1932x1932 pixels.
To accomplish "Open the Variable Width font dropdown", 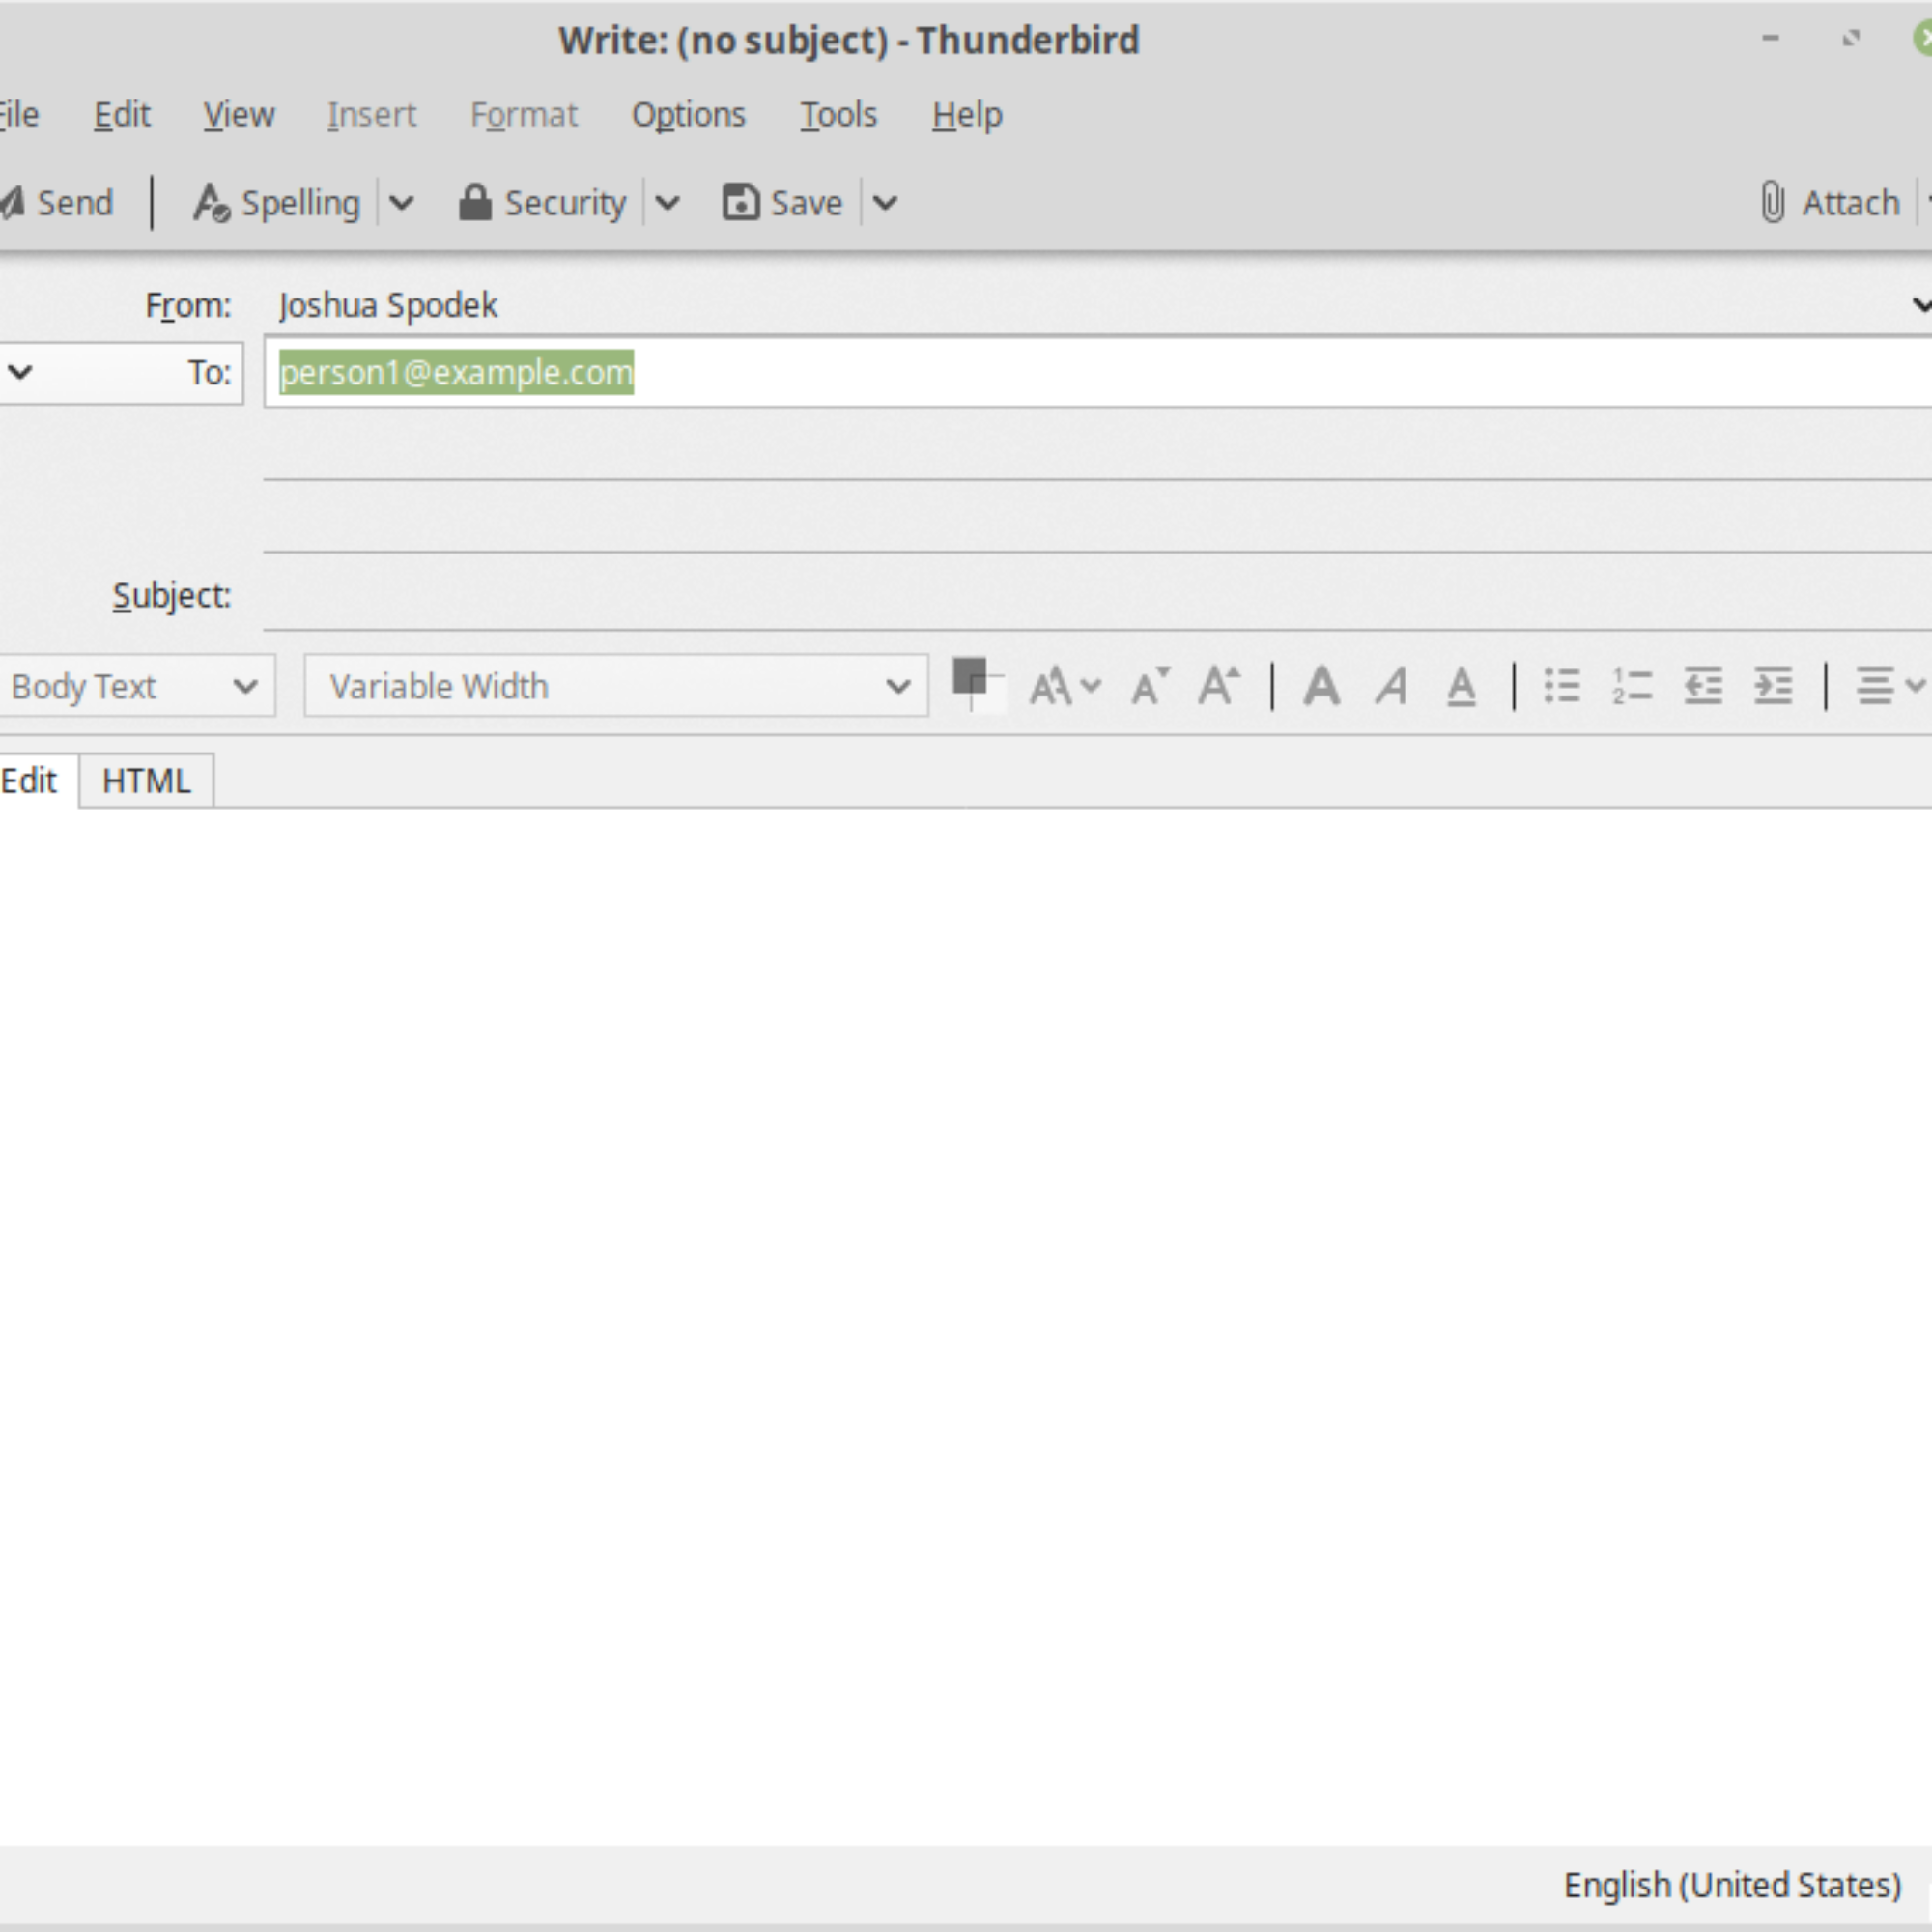I will 616,686.
